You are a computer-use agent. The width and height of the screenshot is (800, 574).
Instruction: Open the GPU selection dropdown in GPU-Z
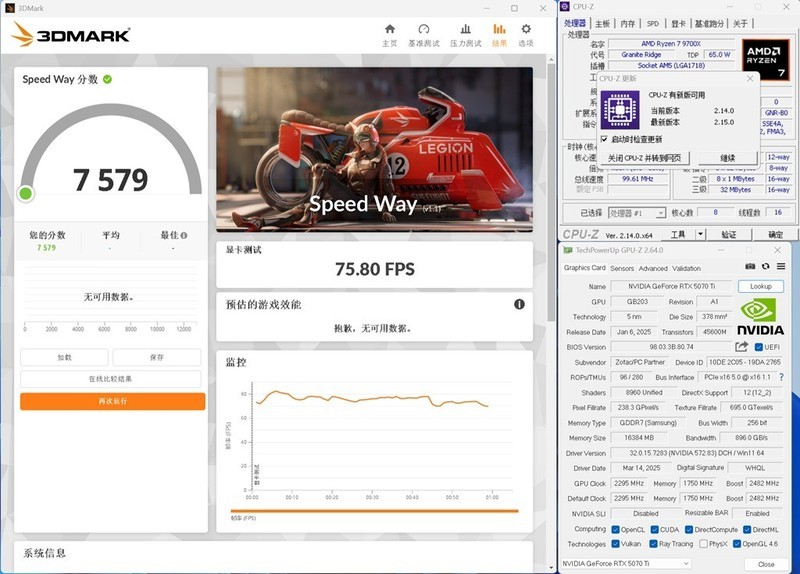pos(626,563)
